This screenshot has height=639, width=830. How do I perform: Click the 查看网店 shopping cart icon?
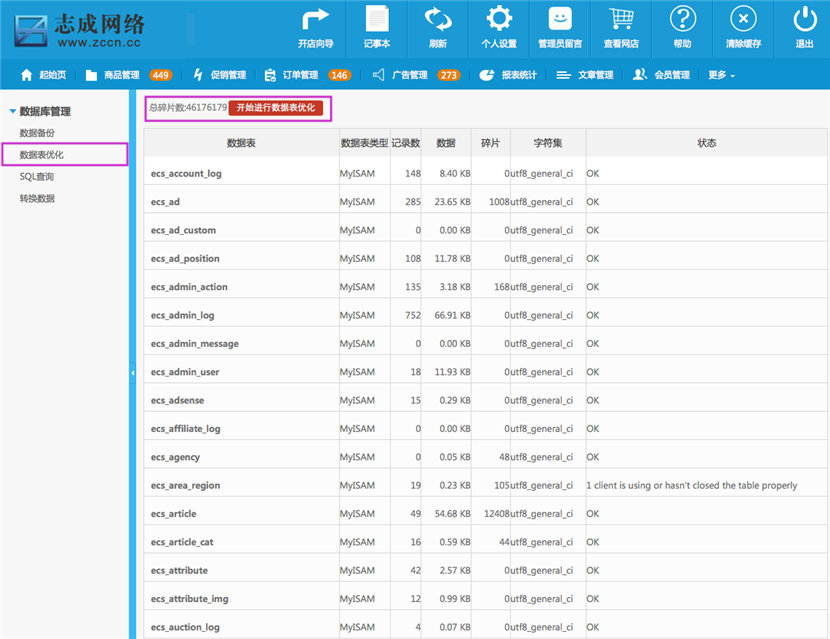pos(621,19)
